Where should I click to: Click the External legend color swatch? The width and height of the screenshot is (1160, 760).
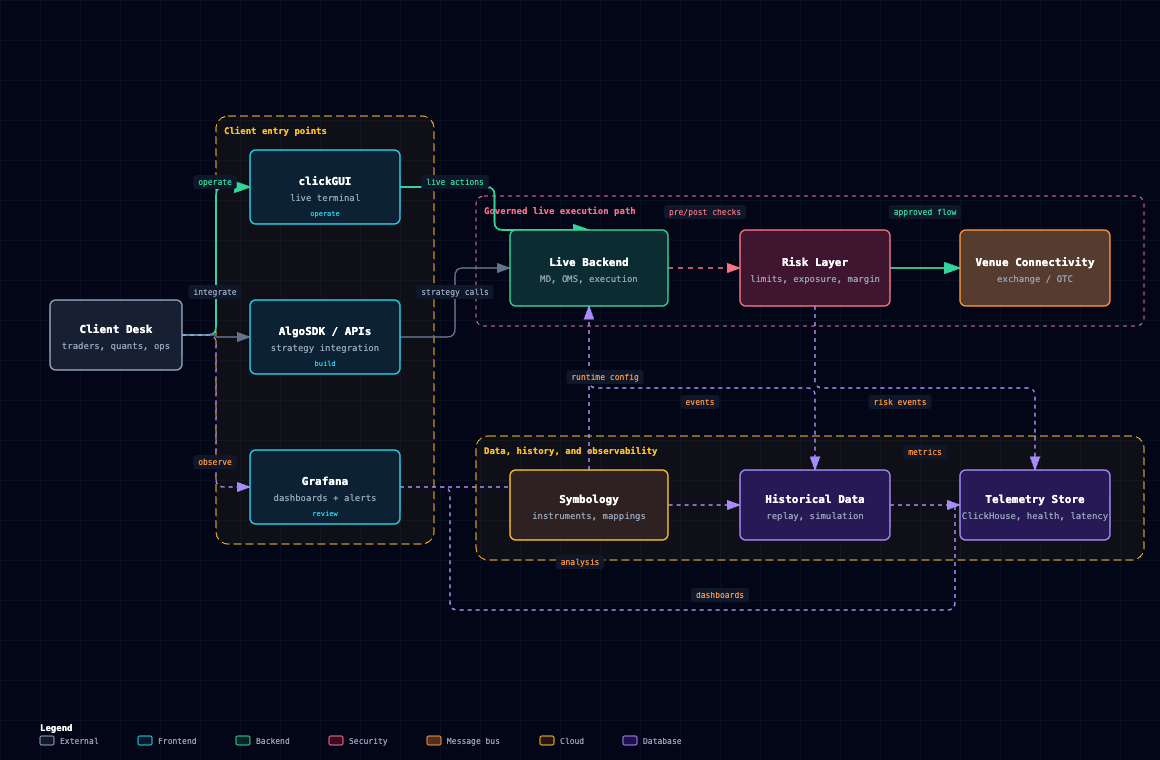click(x=47, y=741)
